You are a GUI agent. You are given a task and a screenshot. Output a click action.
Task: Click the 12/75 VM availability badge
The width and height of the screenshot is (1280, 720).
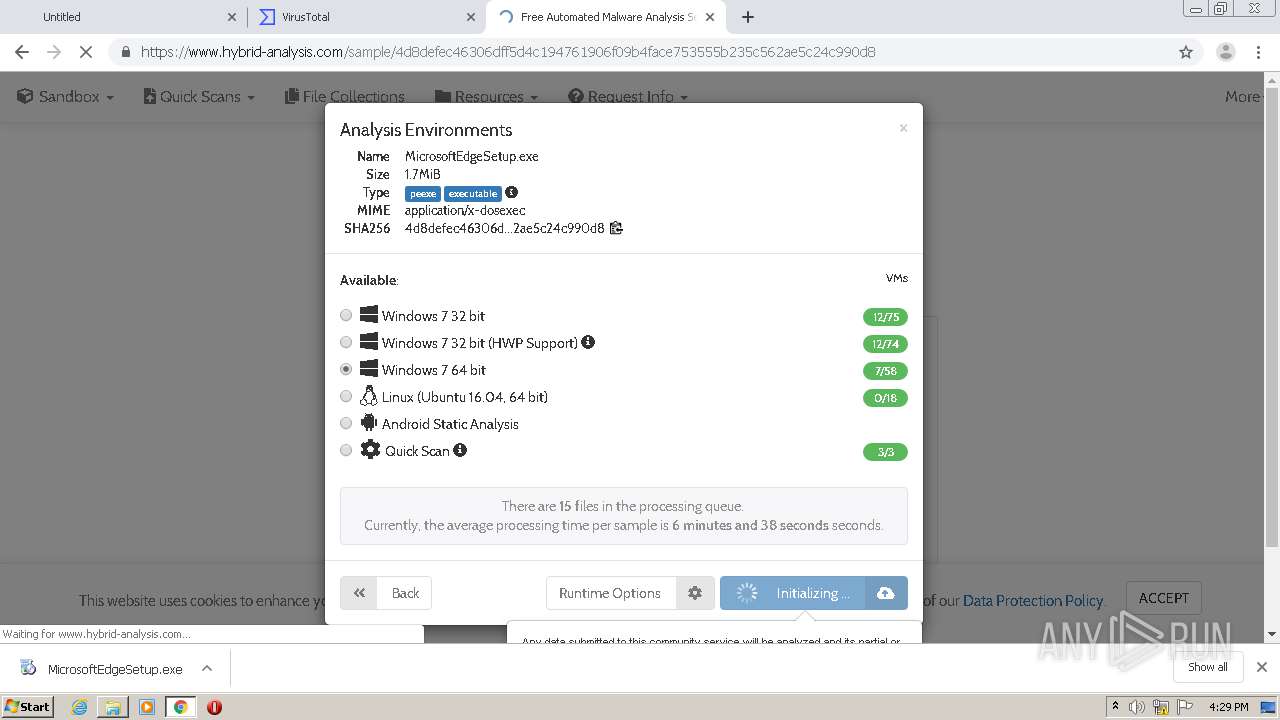click(x=885, y=317)
